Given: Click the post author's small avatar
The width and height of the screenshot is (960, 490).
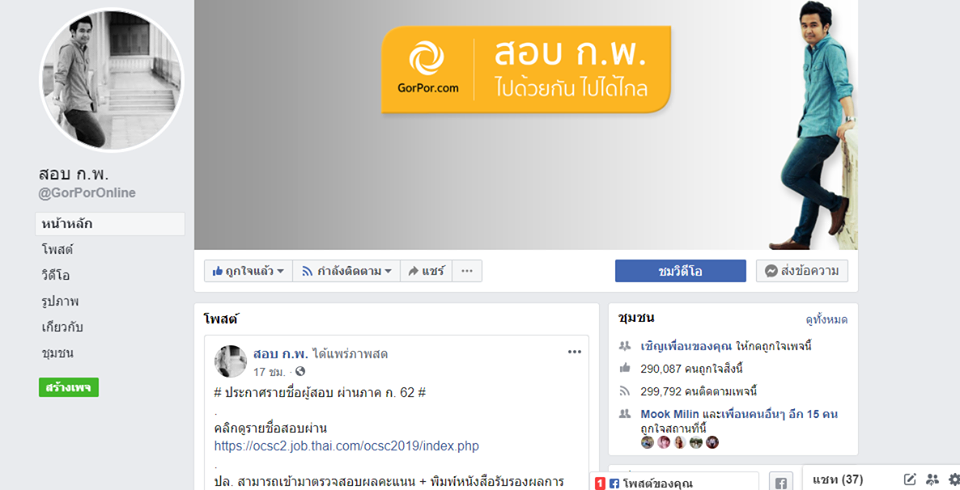Looking at the screenshot, I should click(230, 361).
